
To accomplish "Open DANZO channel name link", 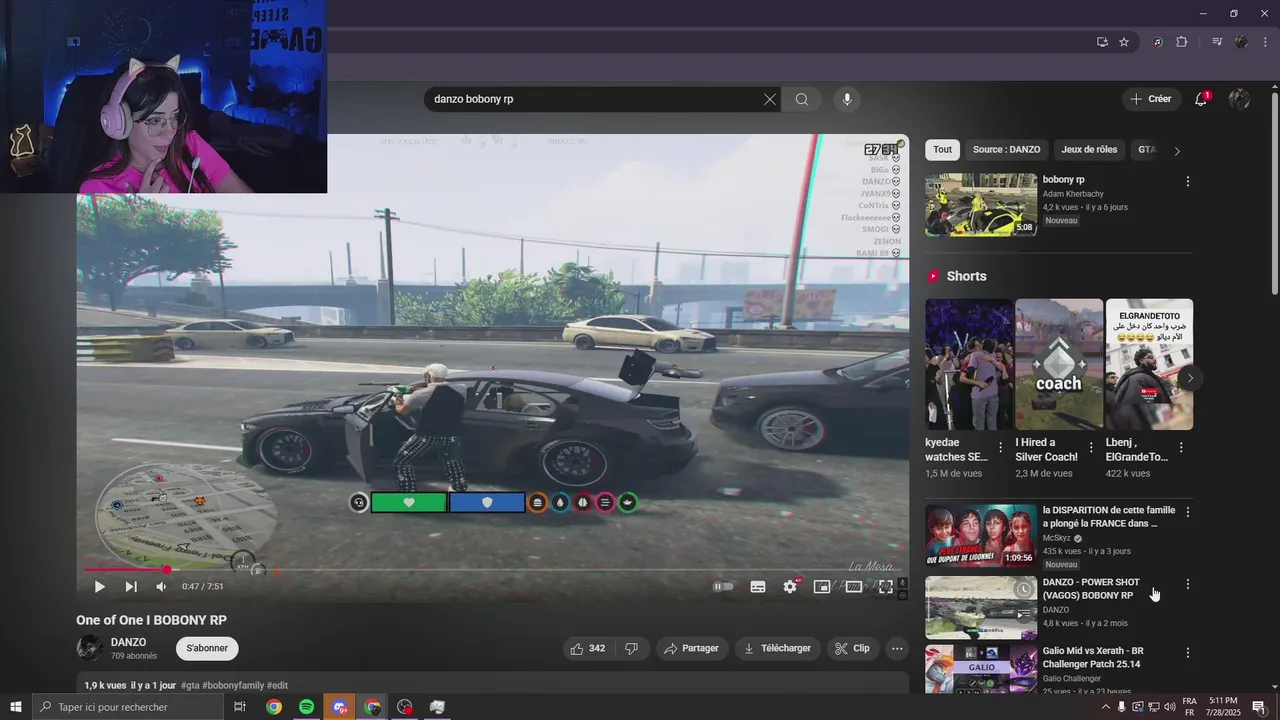I will pos(128,642).
